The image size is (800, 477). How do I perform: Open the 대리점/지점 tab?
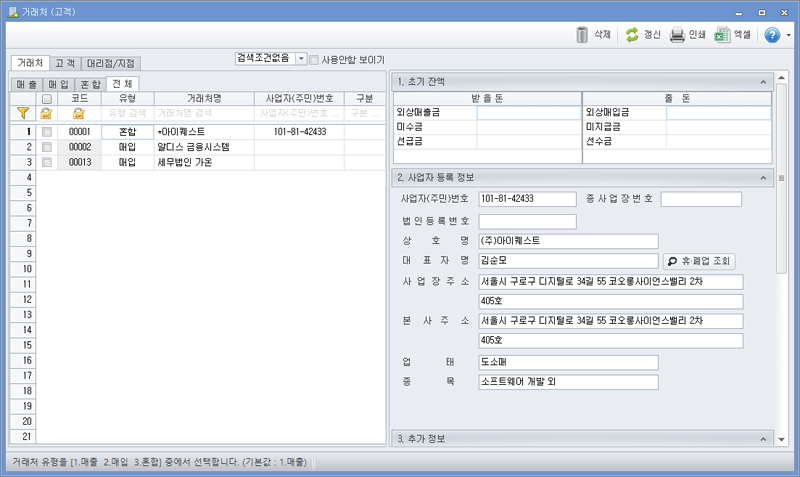click(112, 63)
